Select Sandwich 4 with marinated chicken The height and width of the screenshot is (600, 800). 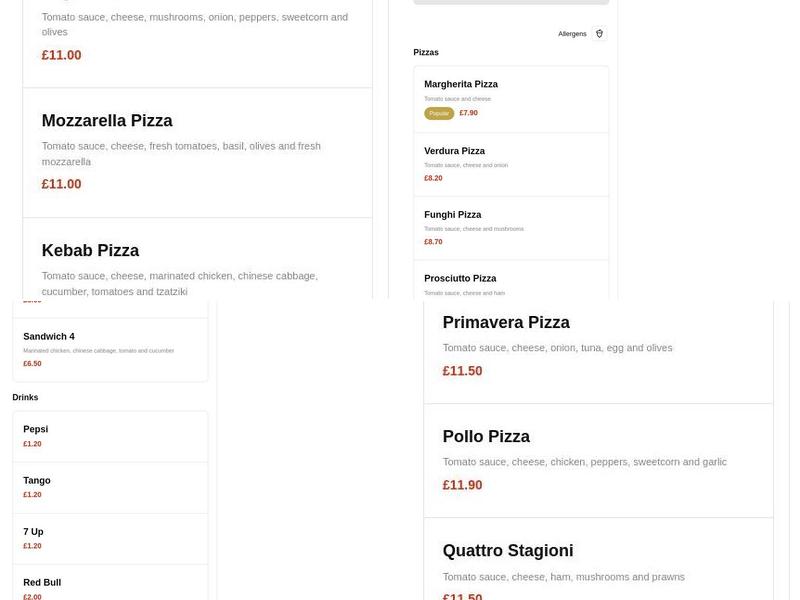tap(110, 349)
